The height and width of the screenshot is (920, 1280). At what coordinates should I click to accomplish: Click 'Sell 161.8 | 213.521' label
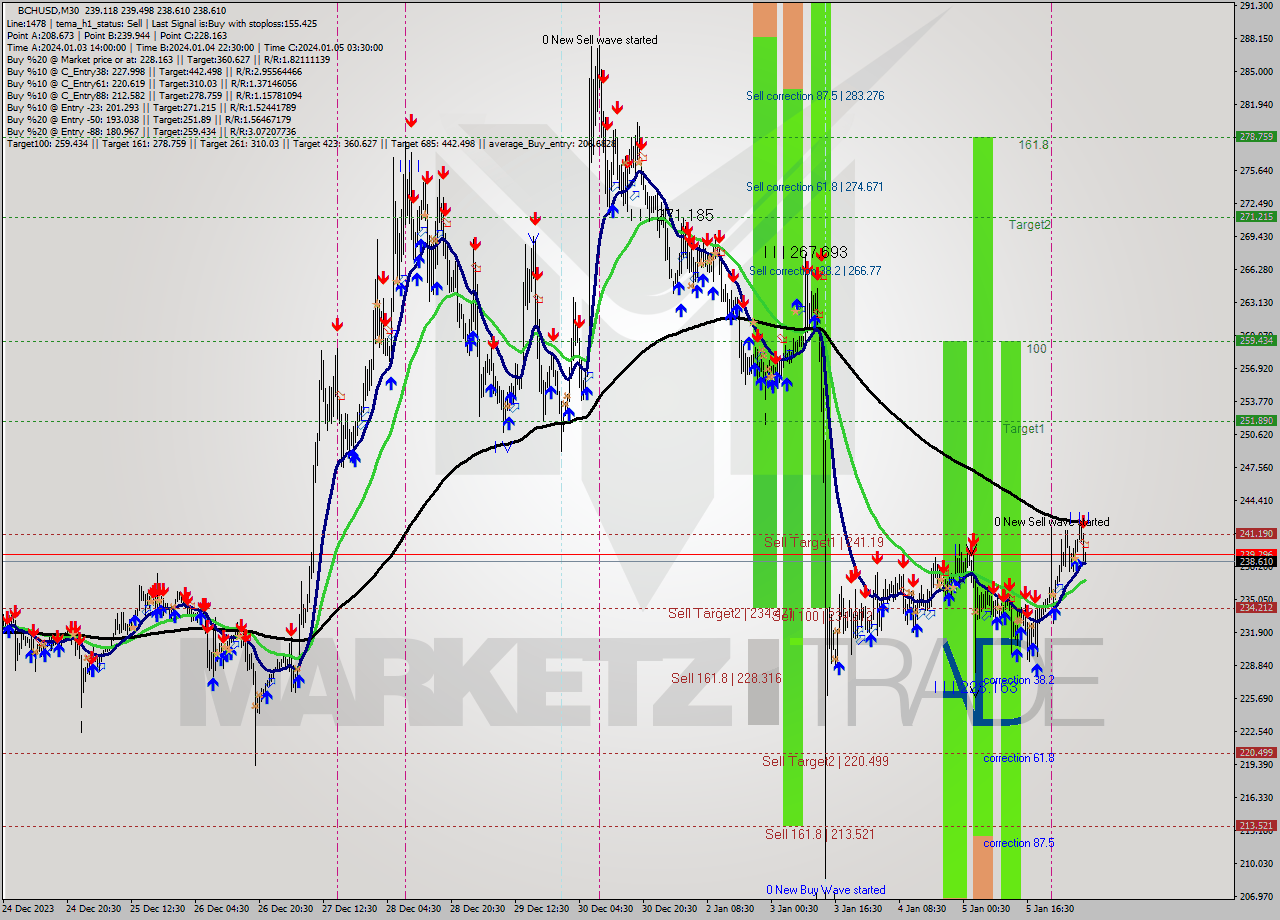pyautogui.click(x=820, y=834)
